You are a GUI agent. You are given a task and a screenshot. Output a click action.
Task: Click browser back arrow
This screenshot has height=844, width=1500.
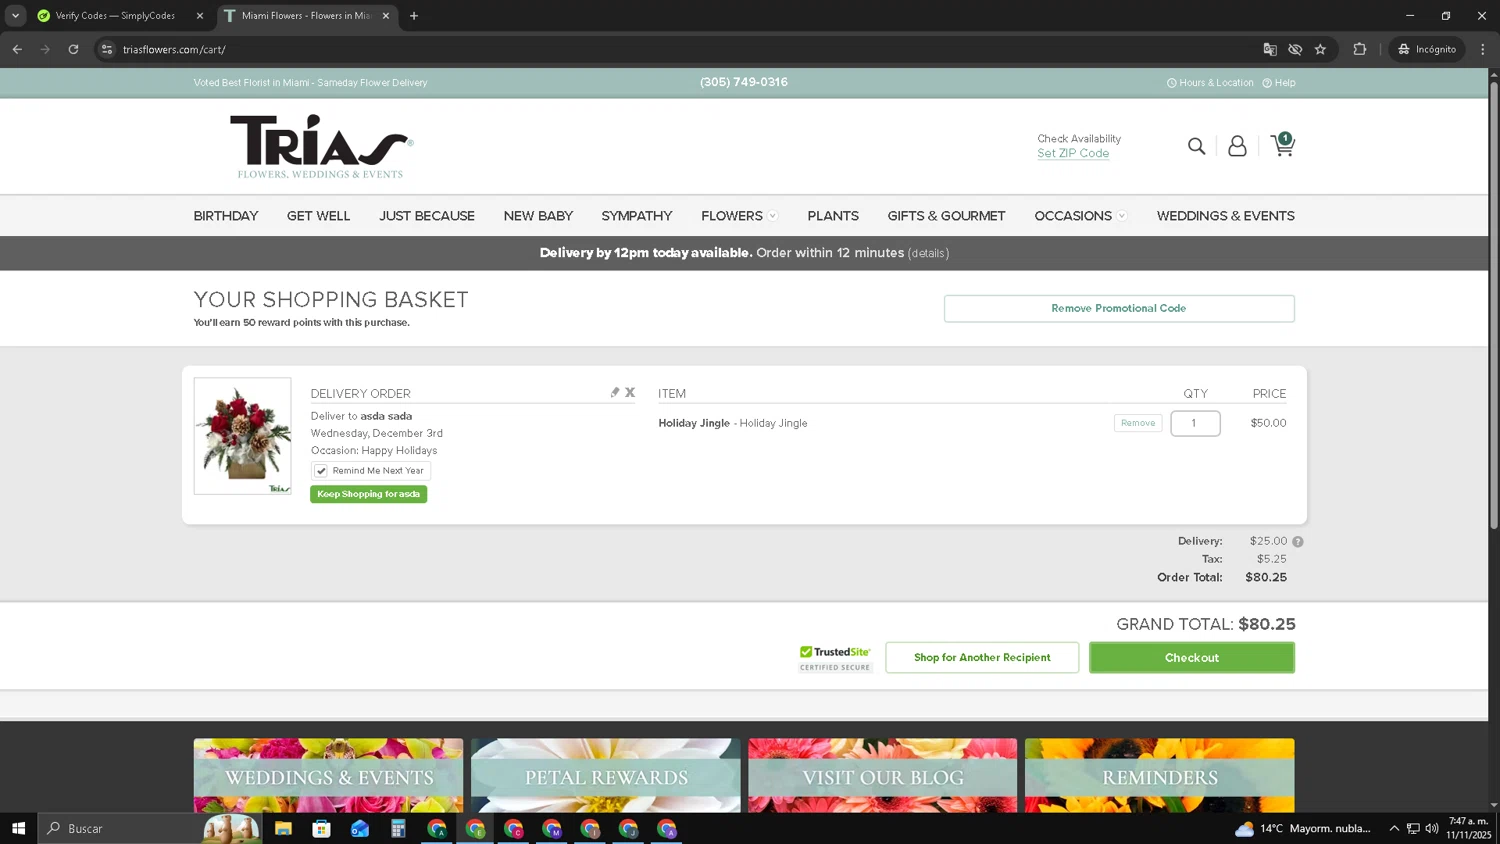coord(17,49)
